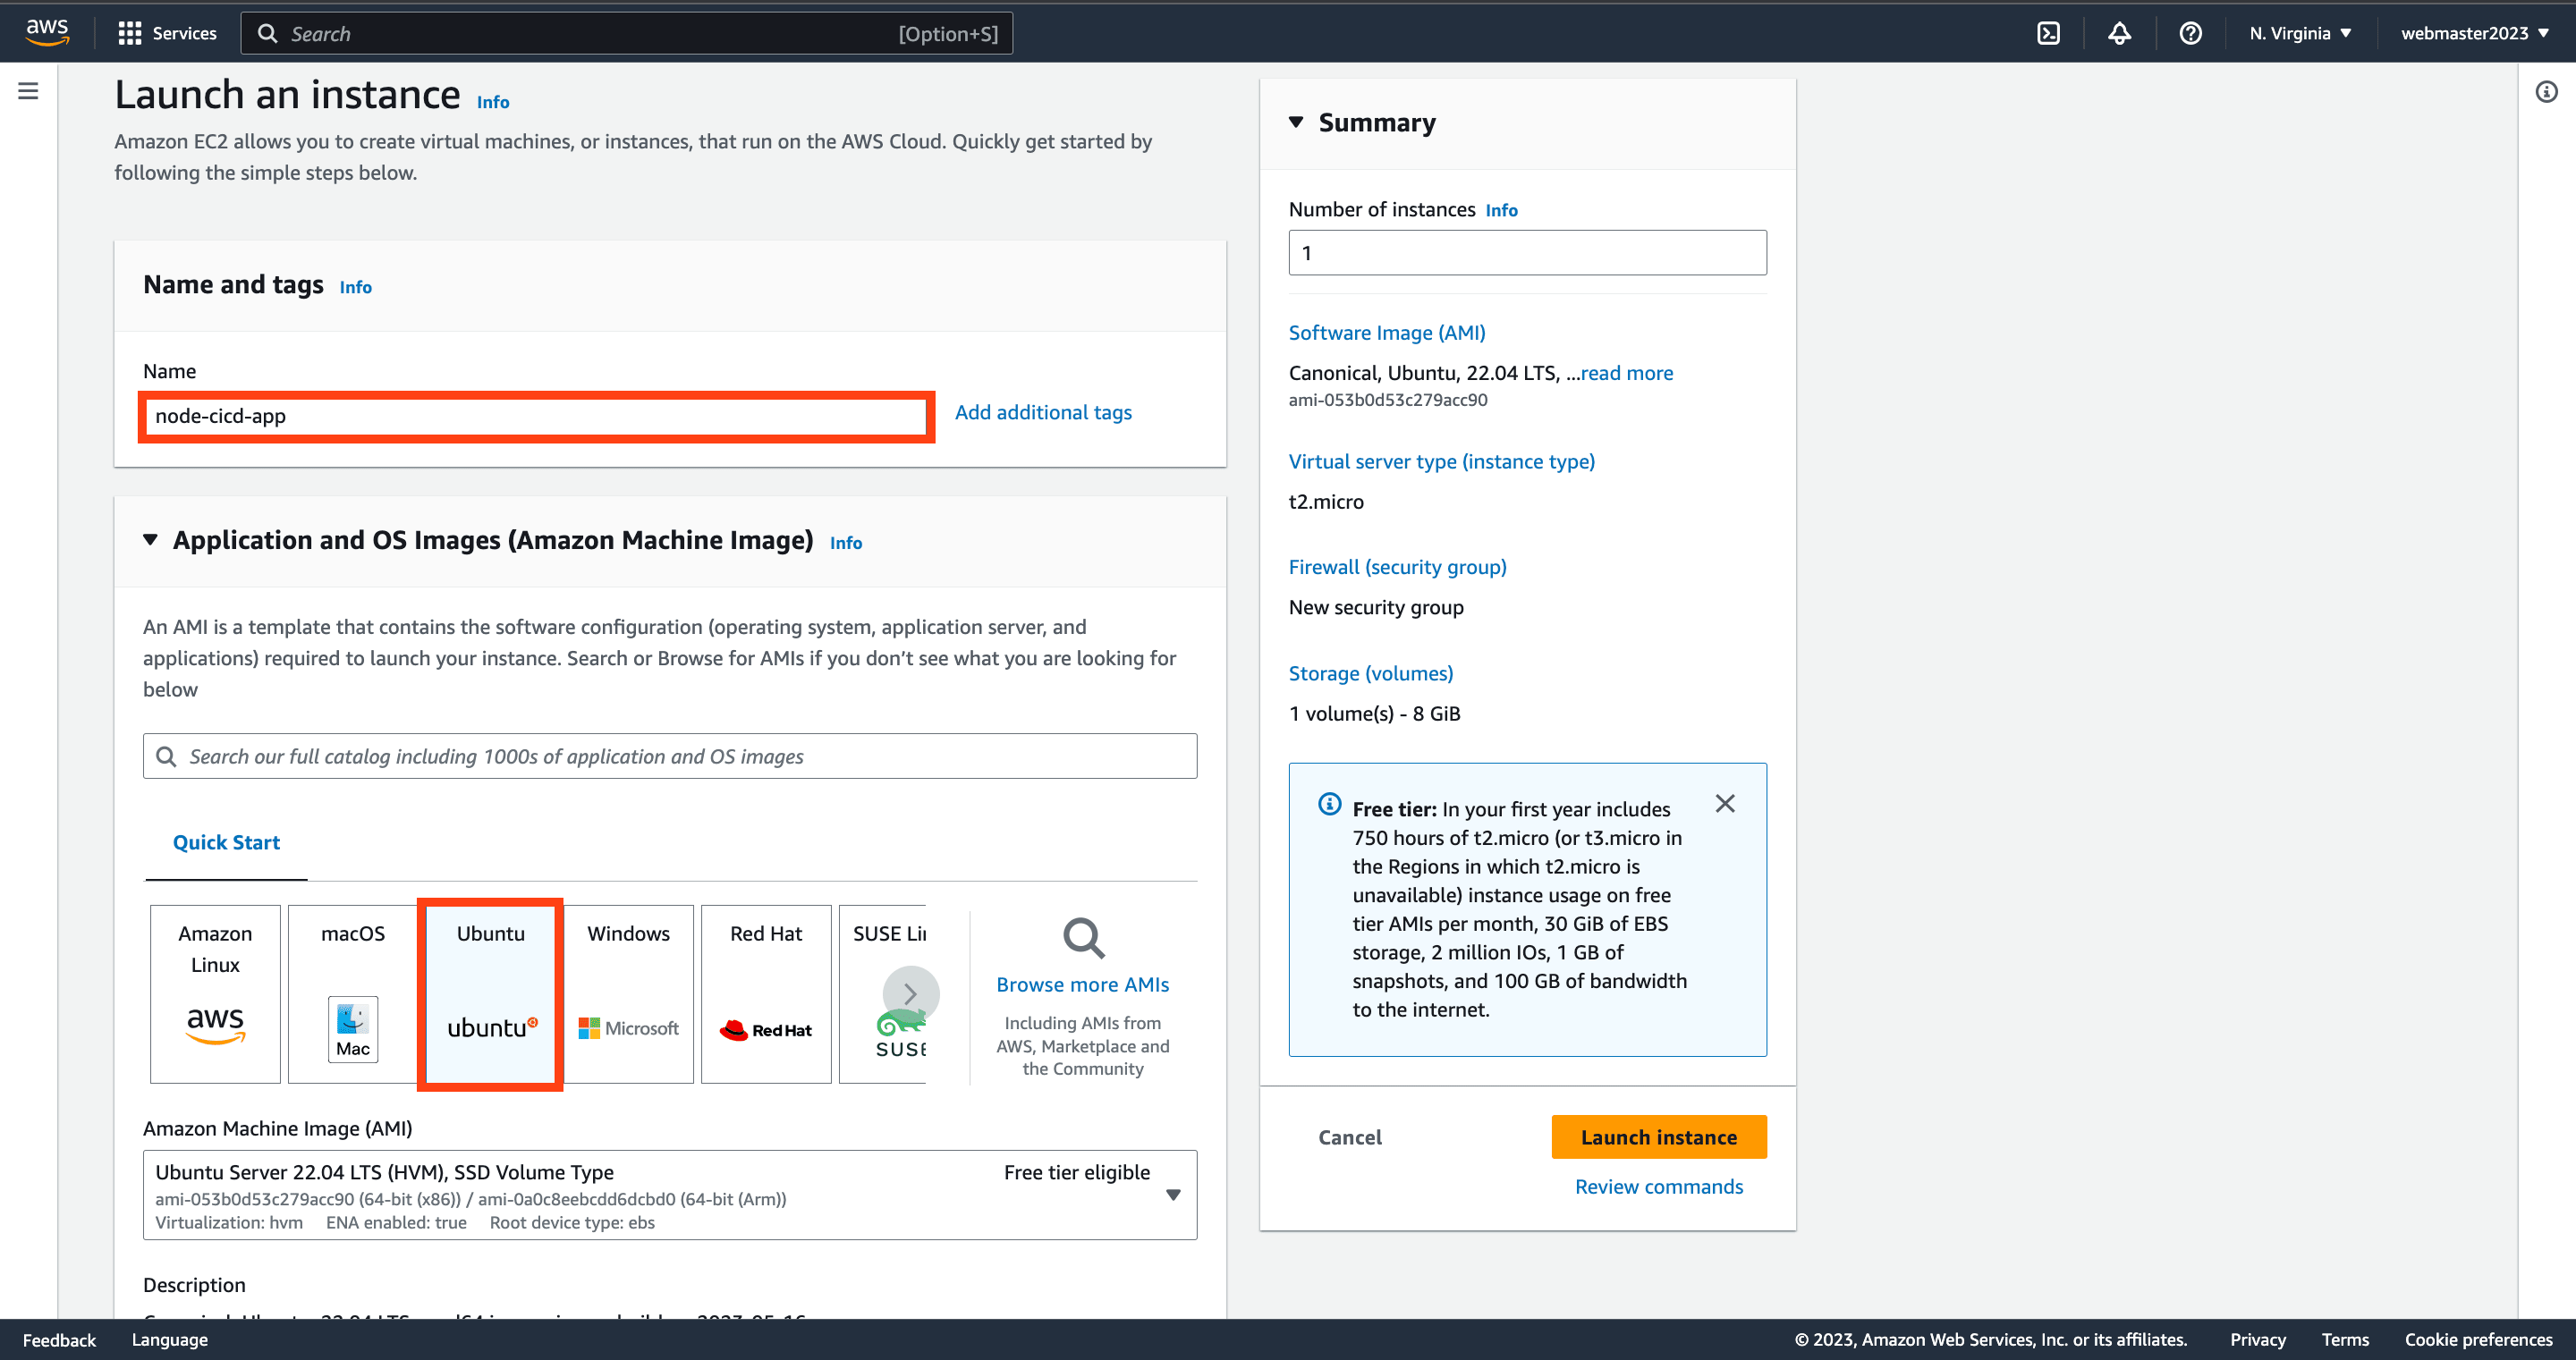Click the next arrow in AMI carousel
The height and width of the screenshot is (1360, 2576).
point(911,993)
